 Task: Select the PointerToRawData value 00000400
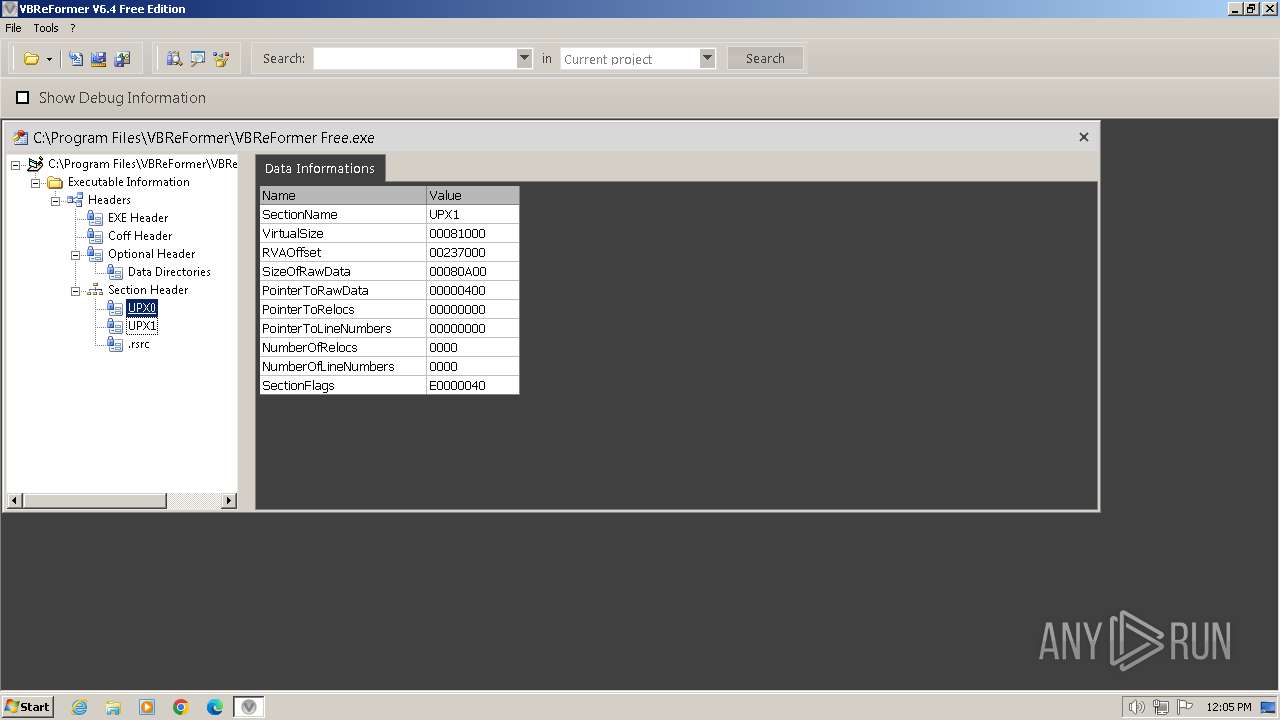point(473,290)
